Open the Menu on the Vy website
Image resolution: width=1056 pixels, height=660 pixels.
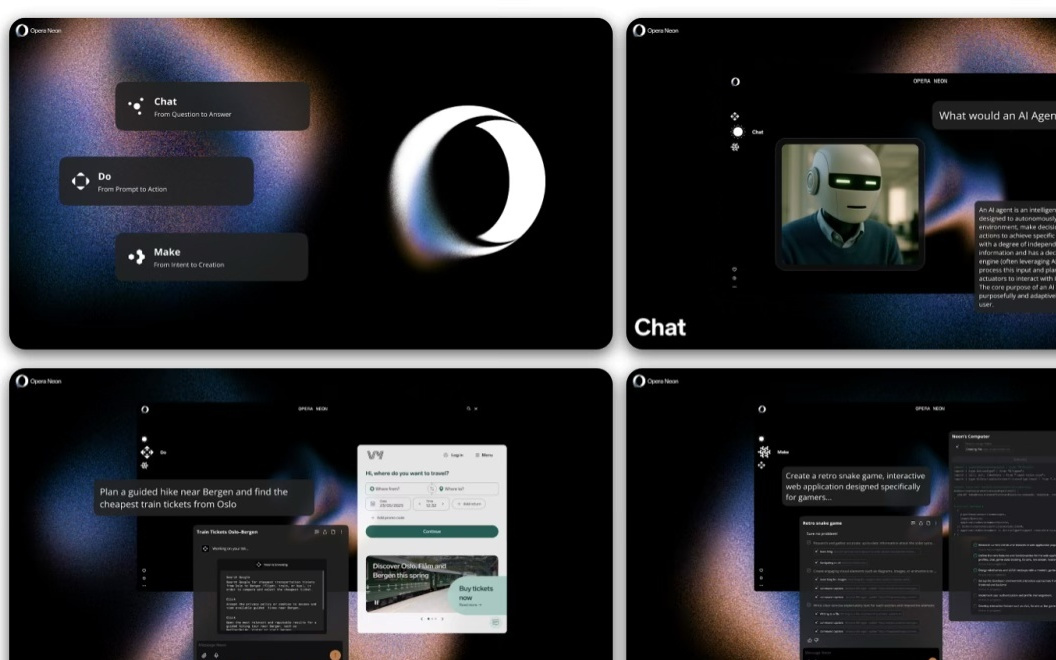484,455
